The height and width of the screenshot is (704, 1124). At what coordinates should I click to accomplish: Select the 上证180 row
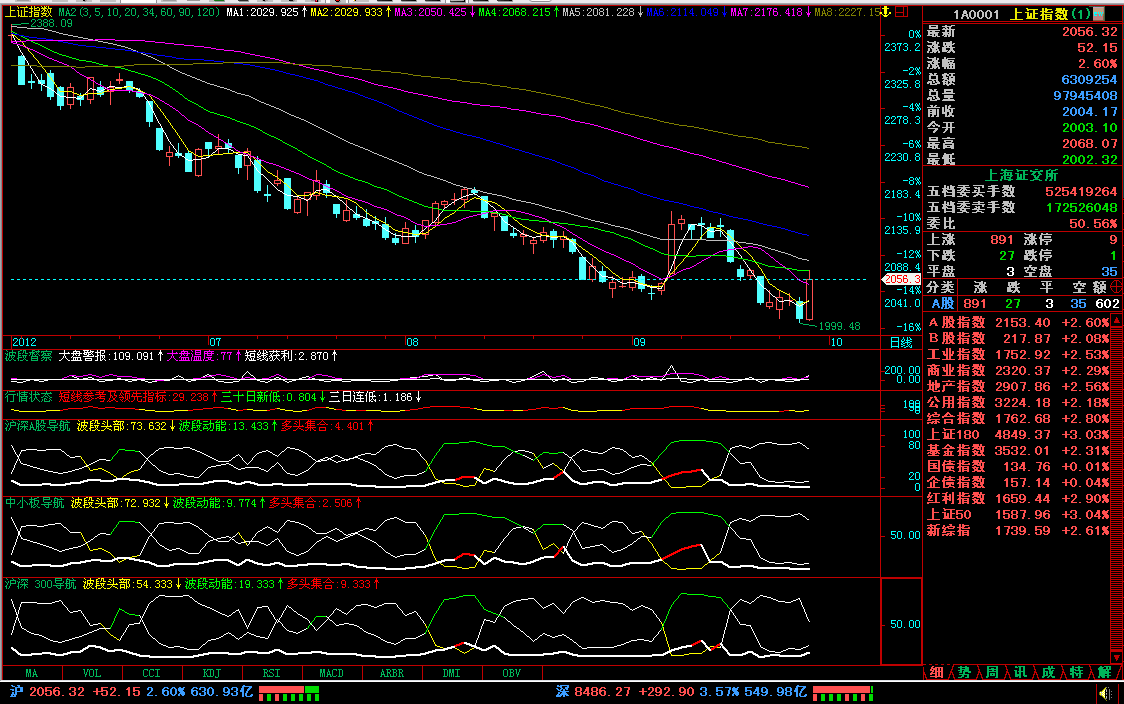click(1019, 434)
